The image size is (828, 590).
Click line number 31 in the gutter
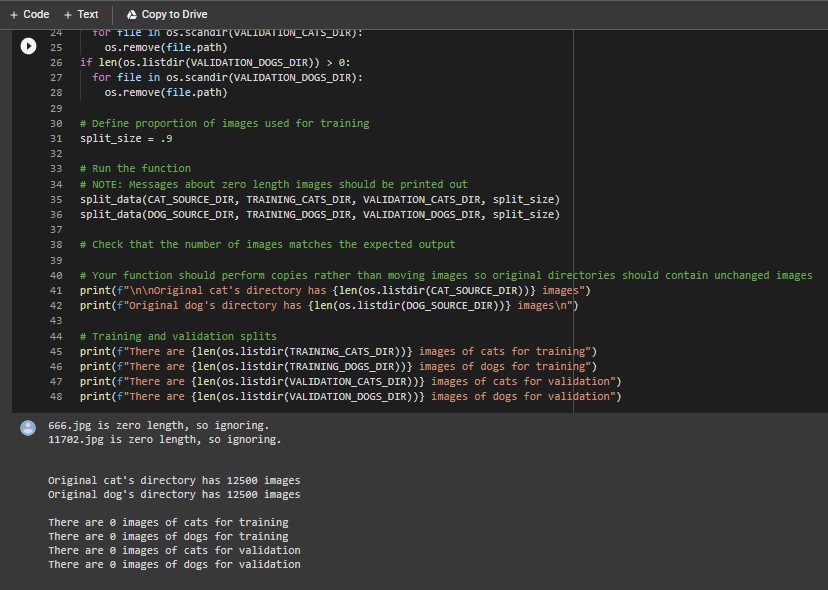56,138
